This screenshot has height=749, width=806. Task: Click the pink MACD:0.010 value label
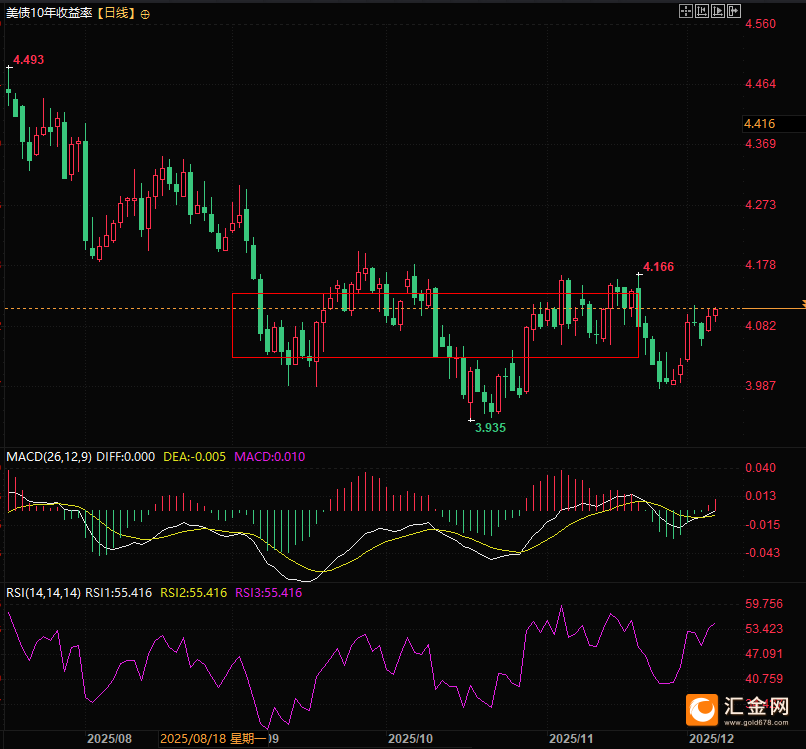pos(270,456)
